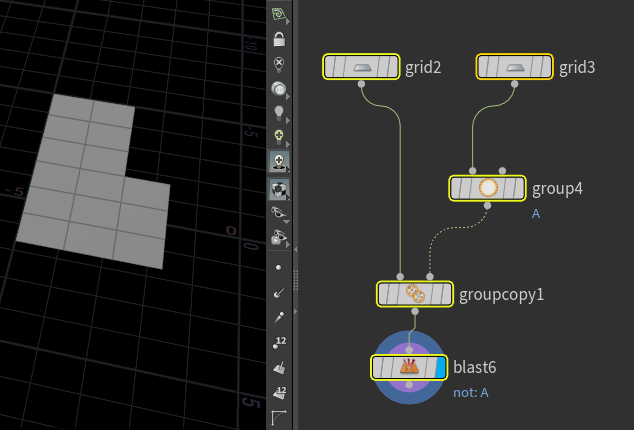Click the eye with play folder icon
Screen dimensions: 634x430
click(279, 237)
